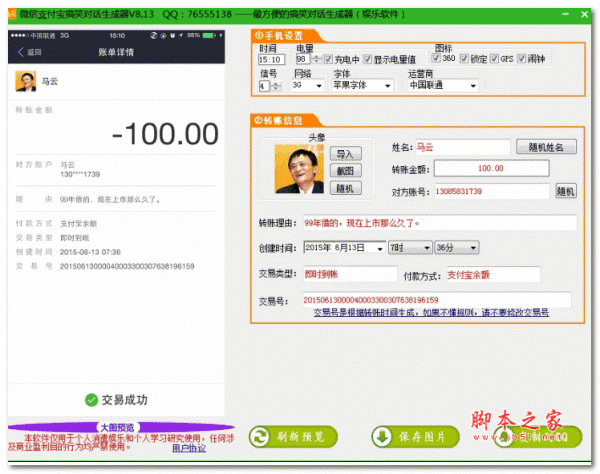Click the battery icon in phone status bar
The width and height of the screenshot is (600, 474).
[209, 36]
